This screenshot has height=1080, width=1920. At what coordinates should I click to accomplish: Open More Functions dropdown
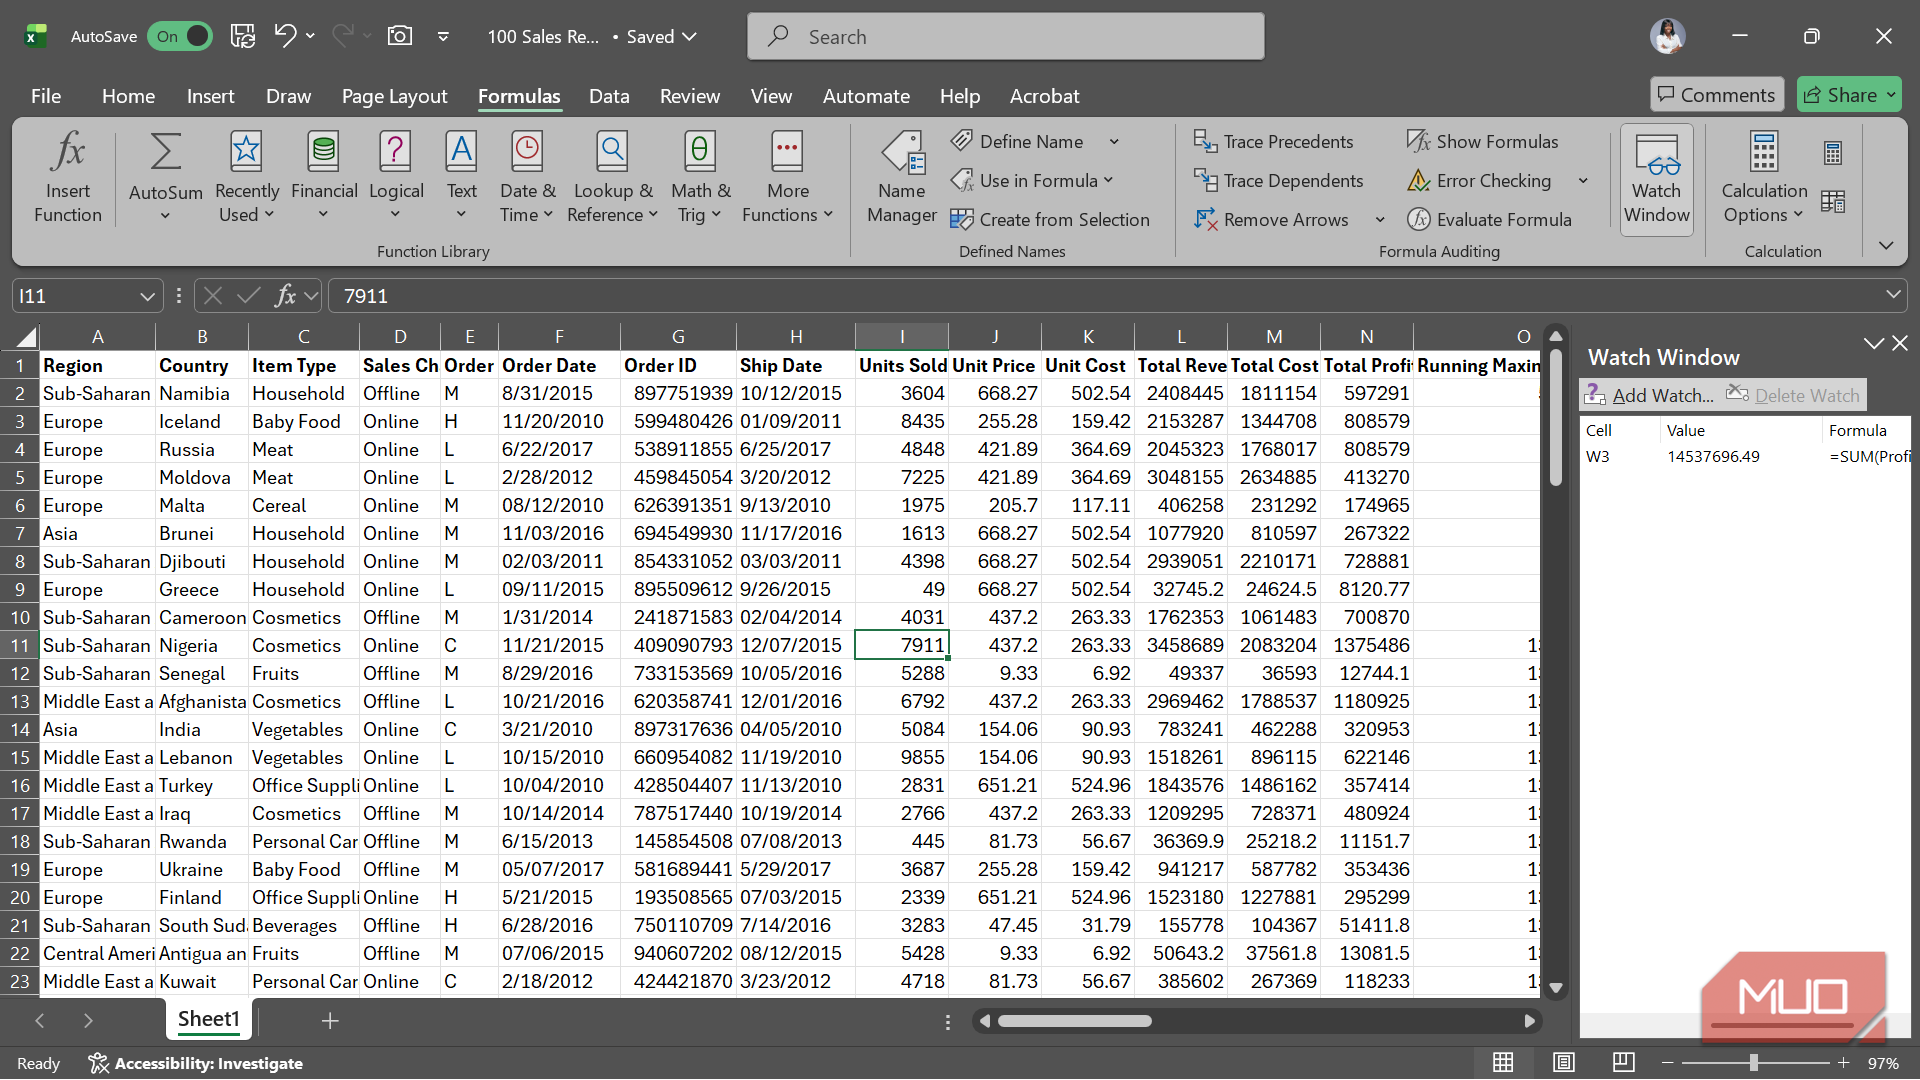788,178
